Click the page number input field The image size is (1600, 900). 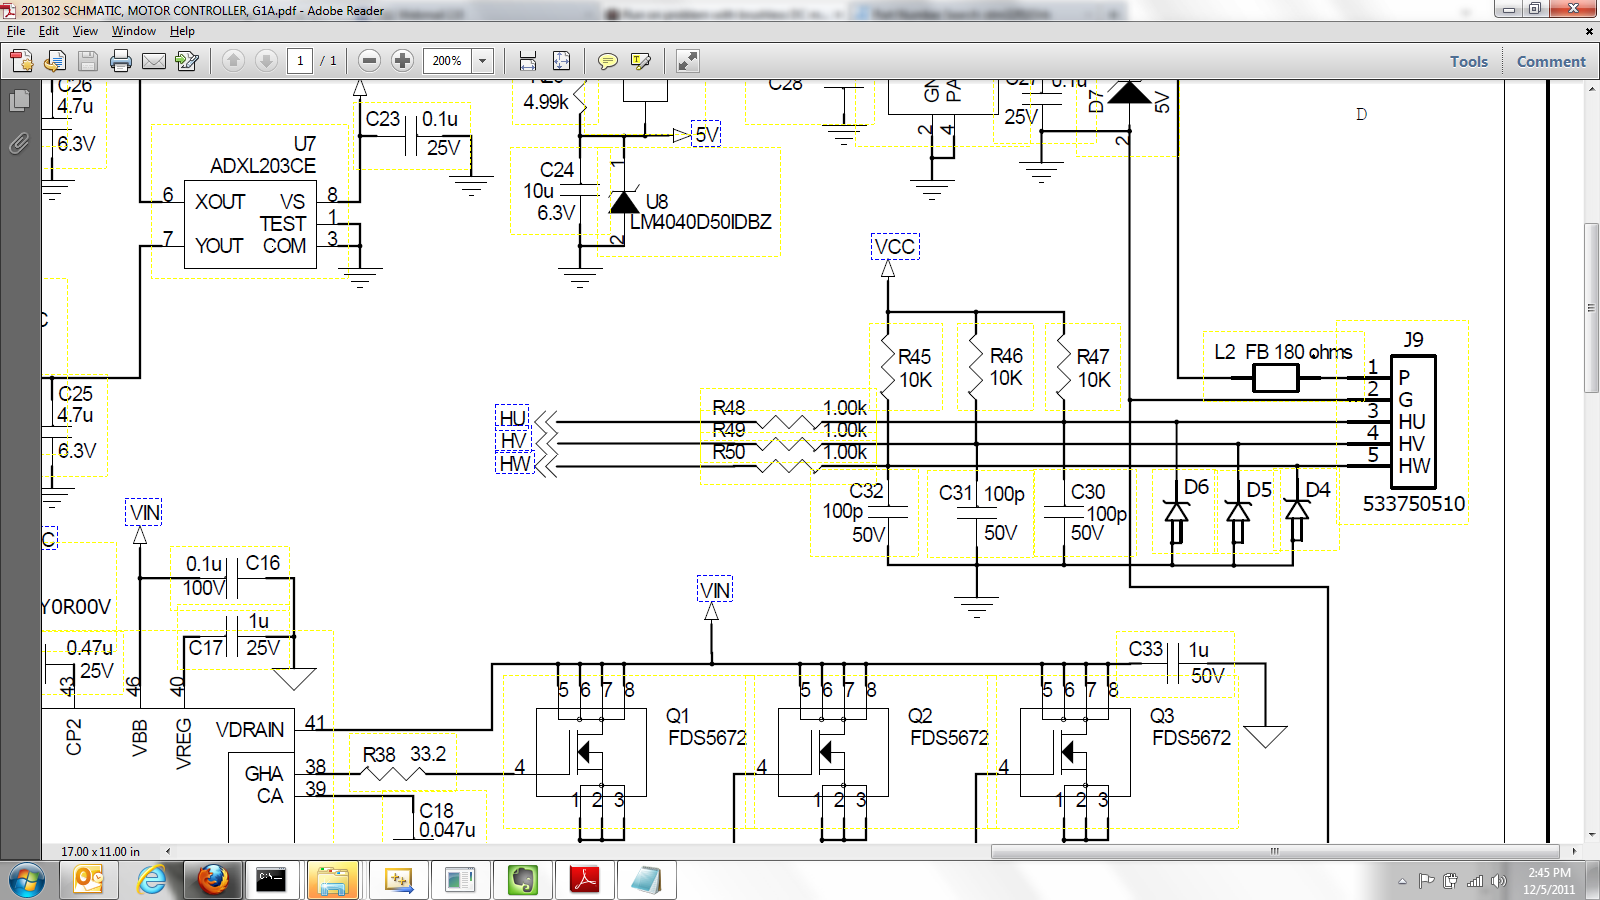[x=300, y=61]
